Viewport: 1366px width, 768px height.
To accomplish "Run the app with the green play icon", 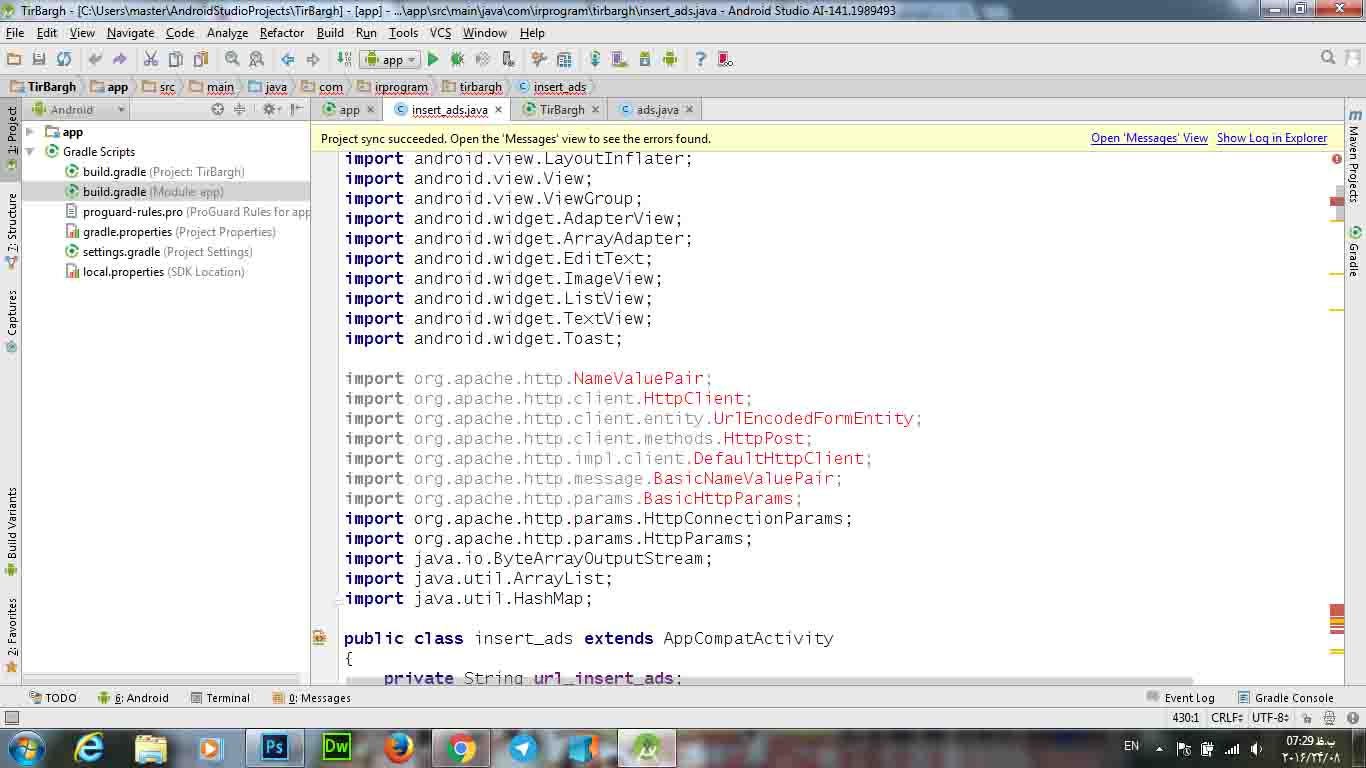I will coord(433,60).
